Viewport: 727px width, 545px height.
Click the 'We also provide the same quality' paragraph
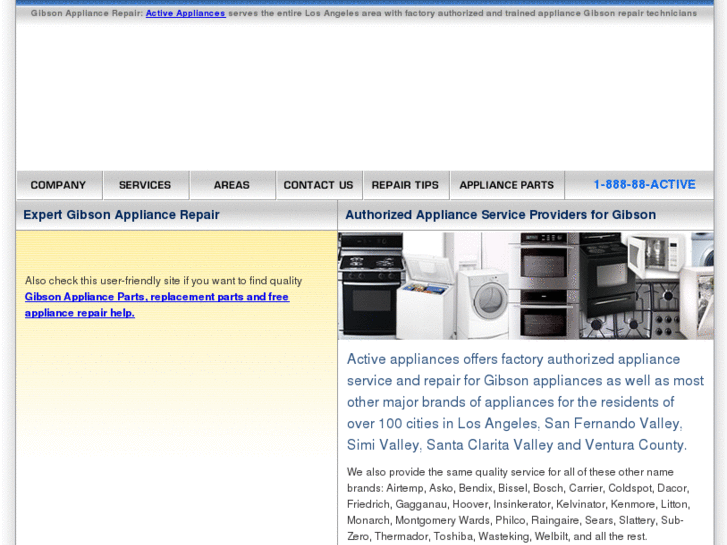(518, 504)
